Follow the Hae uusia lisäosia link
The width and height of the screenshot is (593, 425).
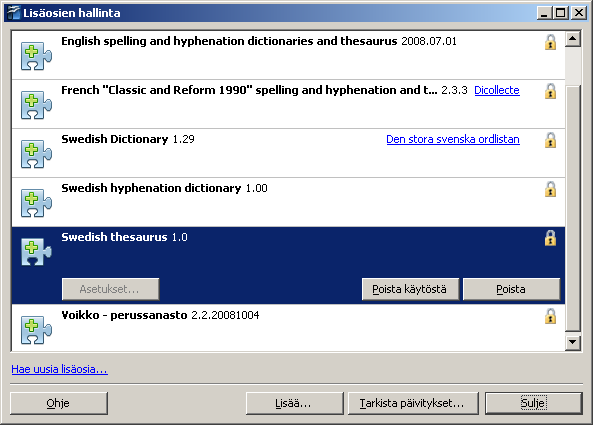[59, 369]
